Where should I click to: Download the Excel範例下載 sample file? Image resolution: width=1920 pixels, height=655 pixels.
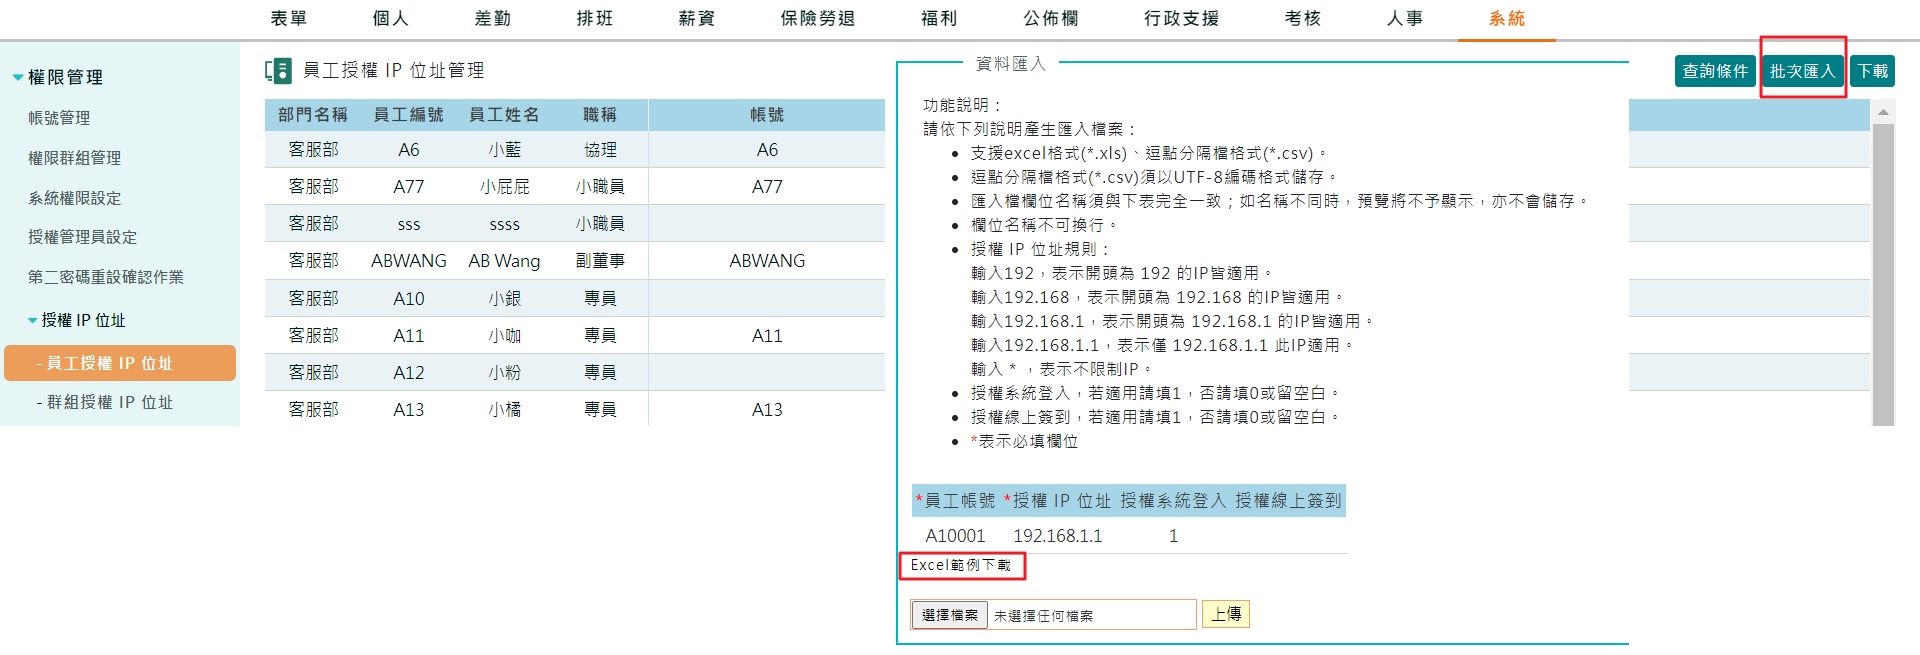point(961,565)
